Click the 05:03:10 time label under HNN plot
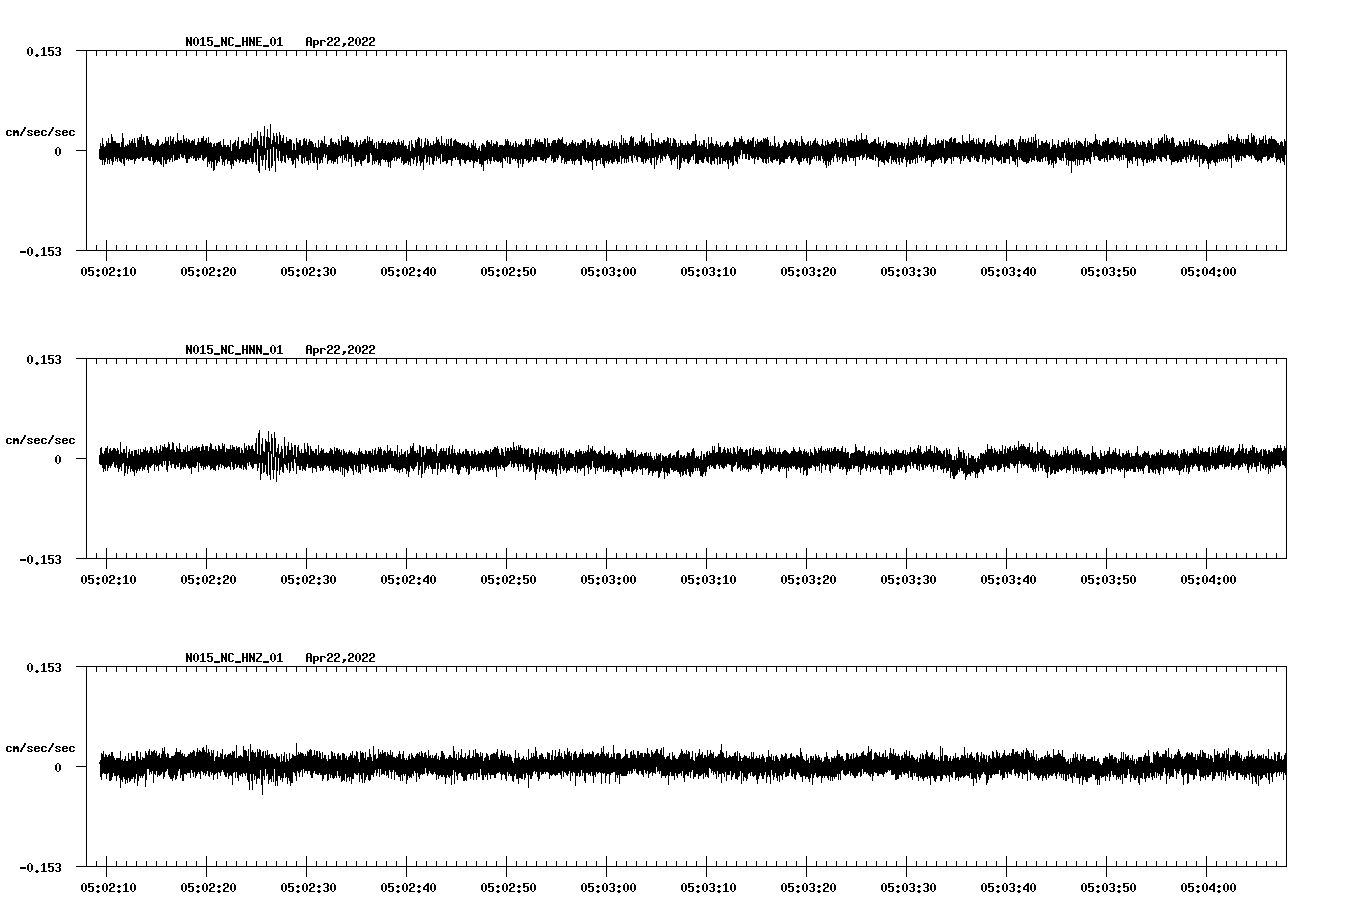This screenshot has height=924, width=1358. point(708,579)
